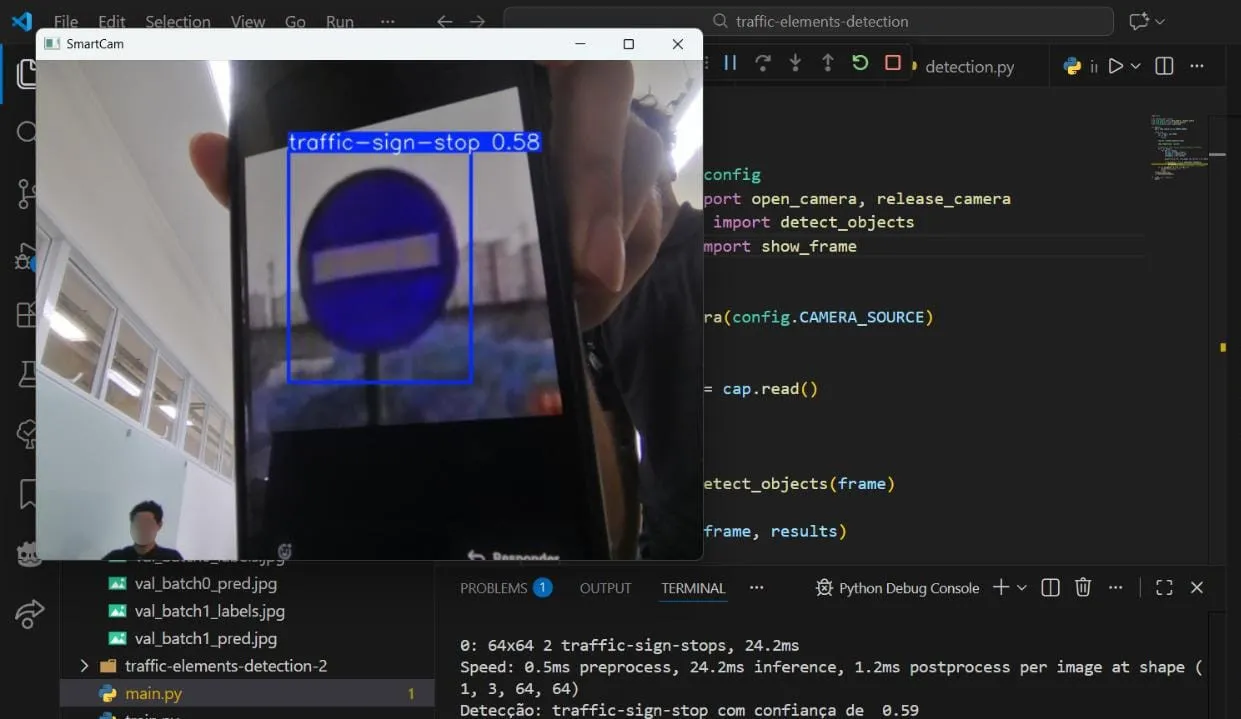Viewport: 1241px width, 719px height.
Task: Split the editor to the right
Action: [1164, 66]
